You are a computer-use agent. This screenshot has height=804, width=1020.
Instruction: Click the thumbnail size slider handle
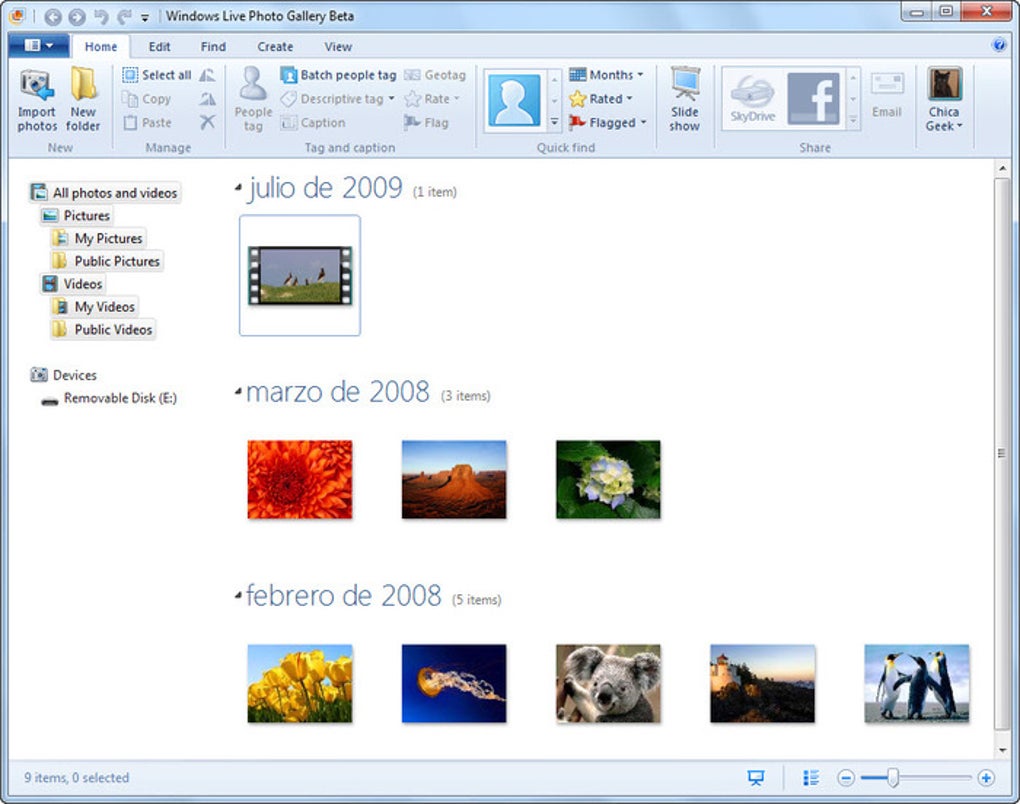(893, 777)
